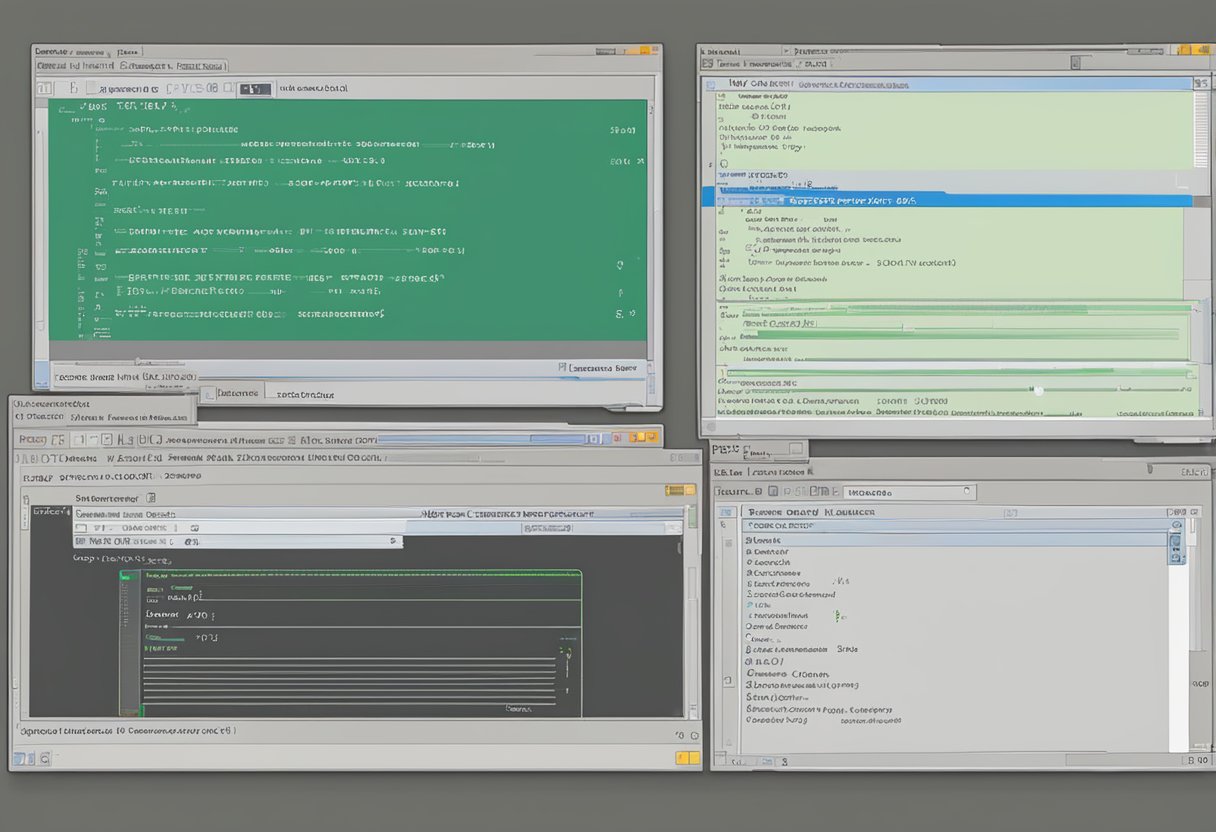Click yellow icon in top-right window title bar
The width and height of the screenshot is (1216, 832).
coord(1189,50)
